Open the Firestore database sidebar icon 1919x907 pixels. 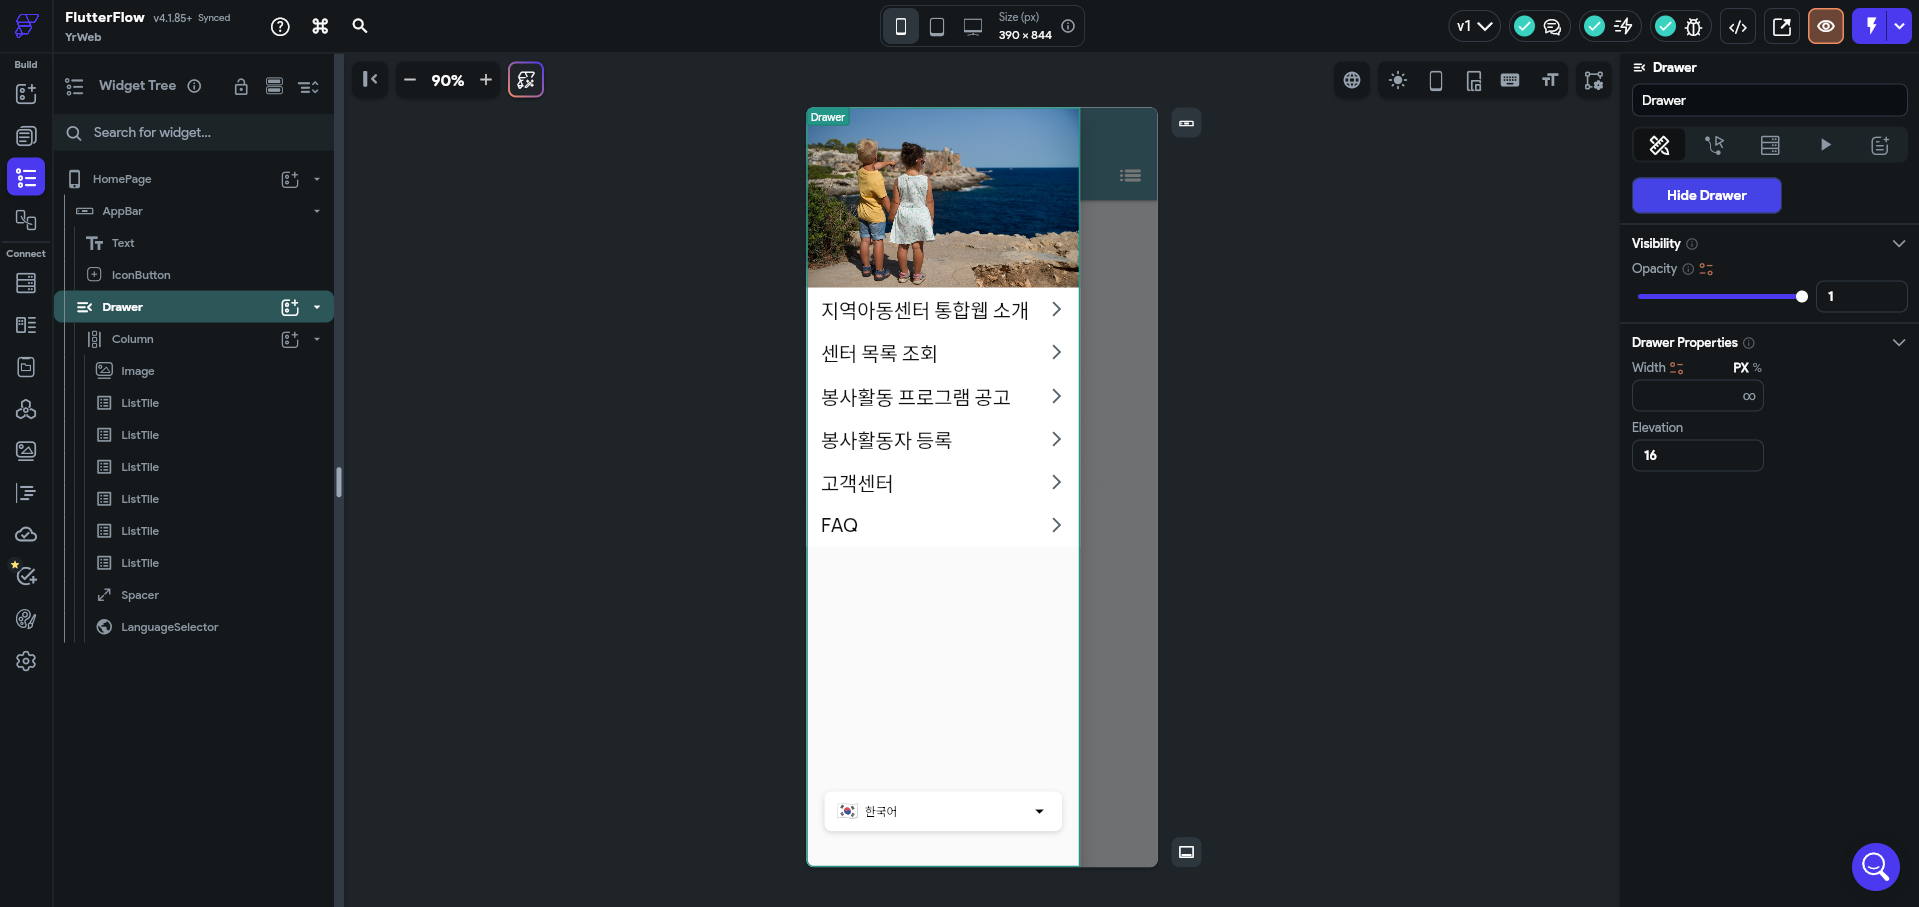coord(26,283)
